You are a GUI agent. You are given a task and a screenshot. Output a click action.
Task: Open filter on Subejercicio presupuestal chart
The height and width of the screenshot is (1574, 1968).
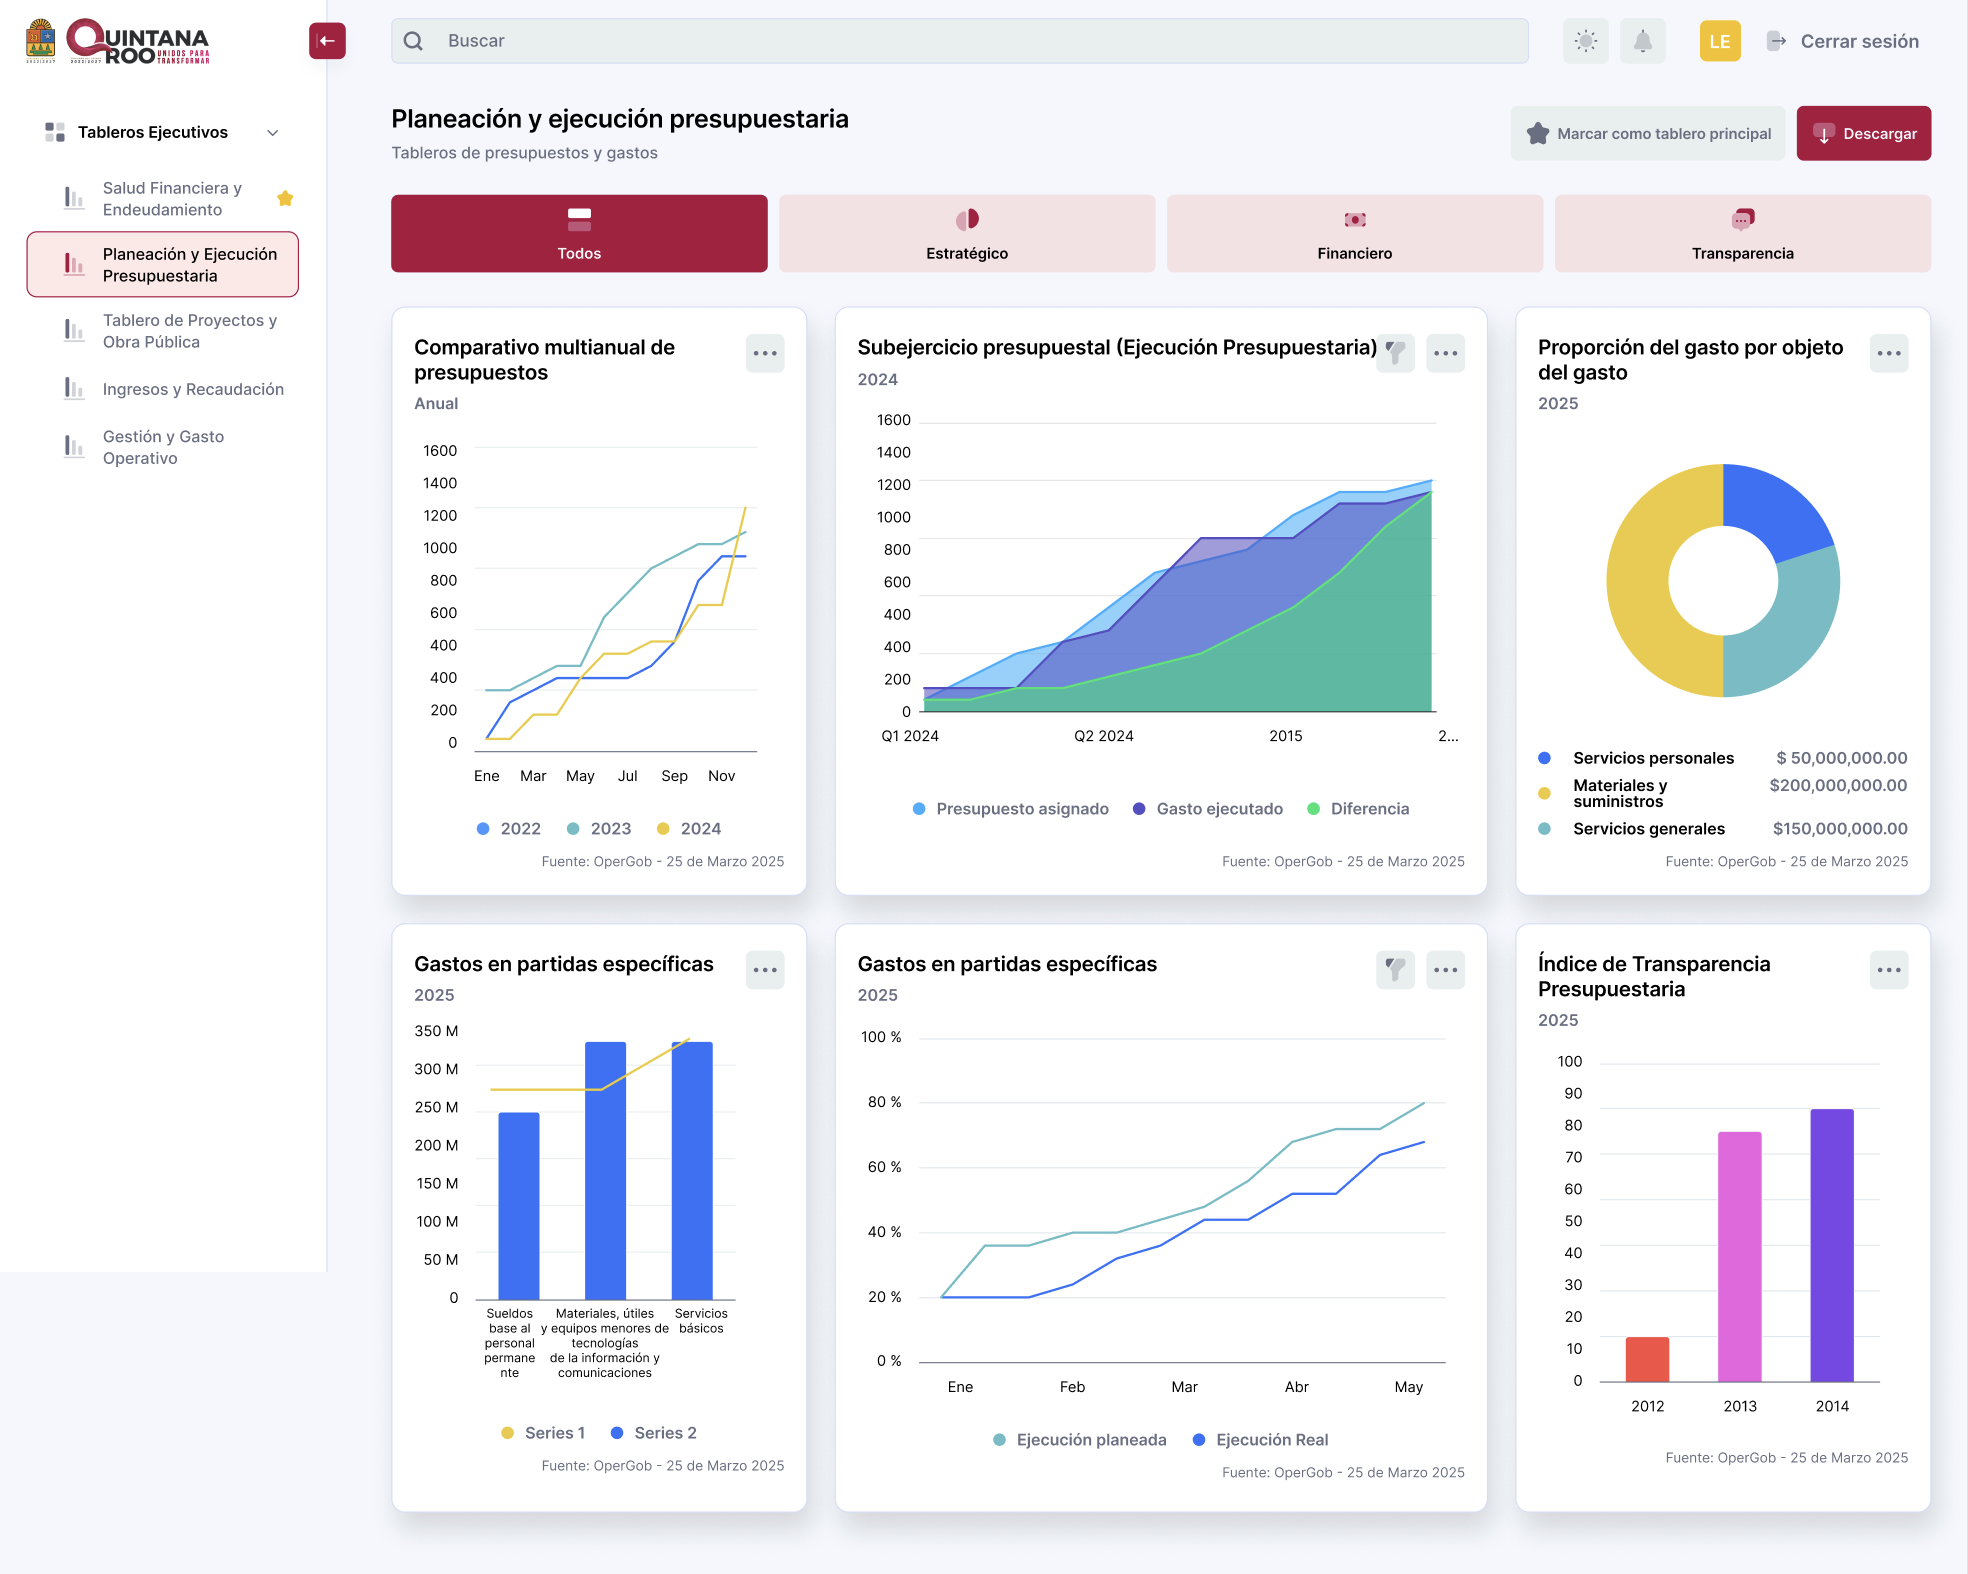click(1395, 353)
